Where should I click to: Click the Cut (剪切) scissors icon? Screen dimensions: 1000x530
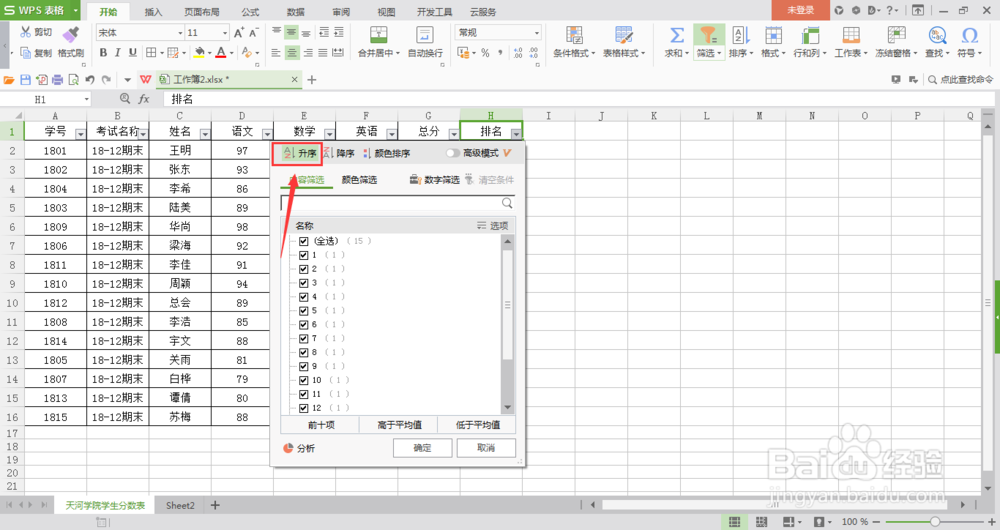click(26, 32)
